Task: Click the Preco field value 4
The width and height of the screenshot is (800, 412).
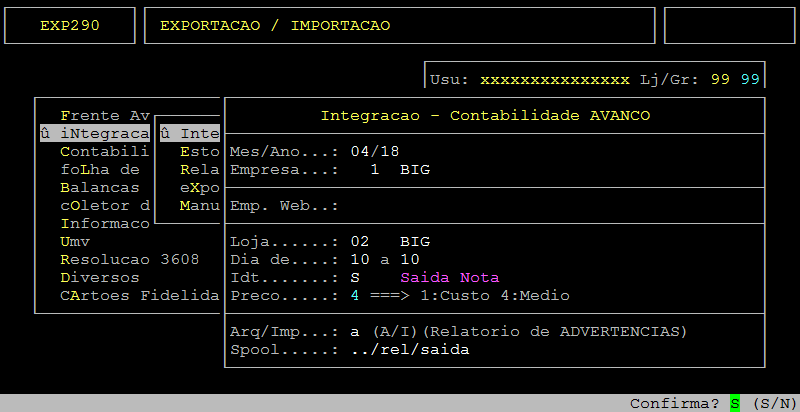Action: [355, 296]
